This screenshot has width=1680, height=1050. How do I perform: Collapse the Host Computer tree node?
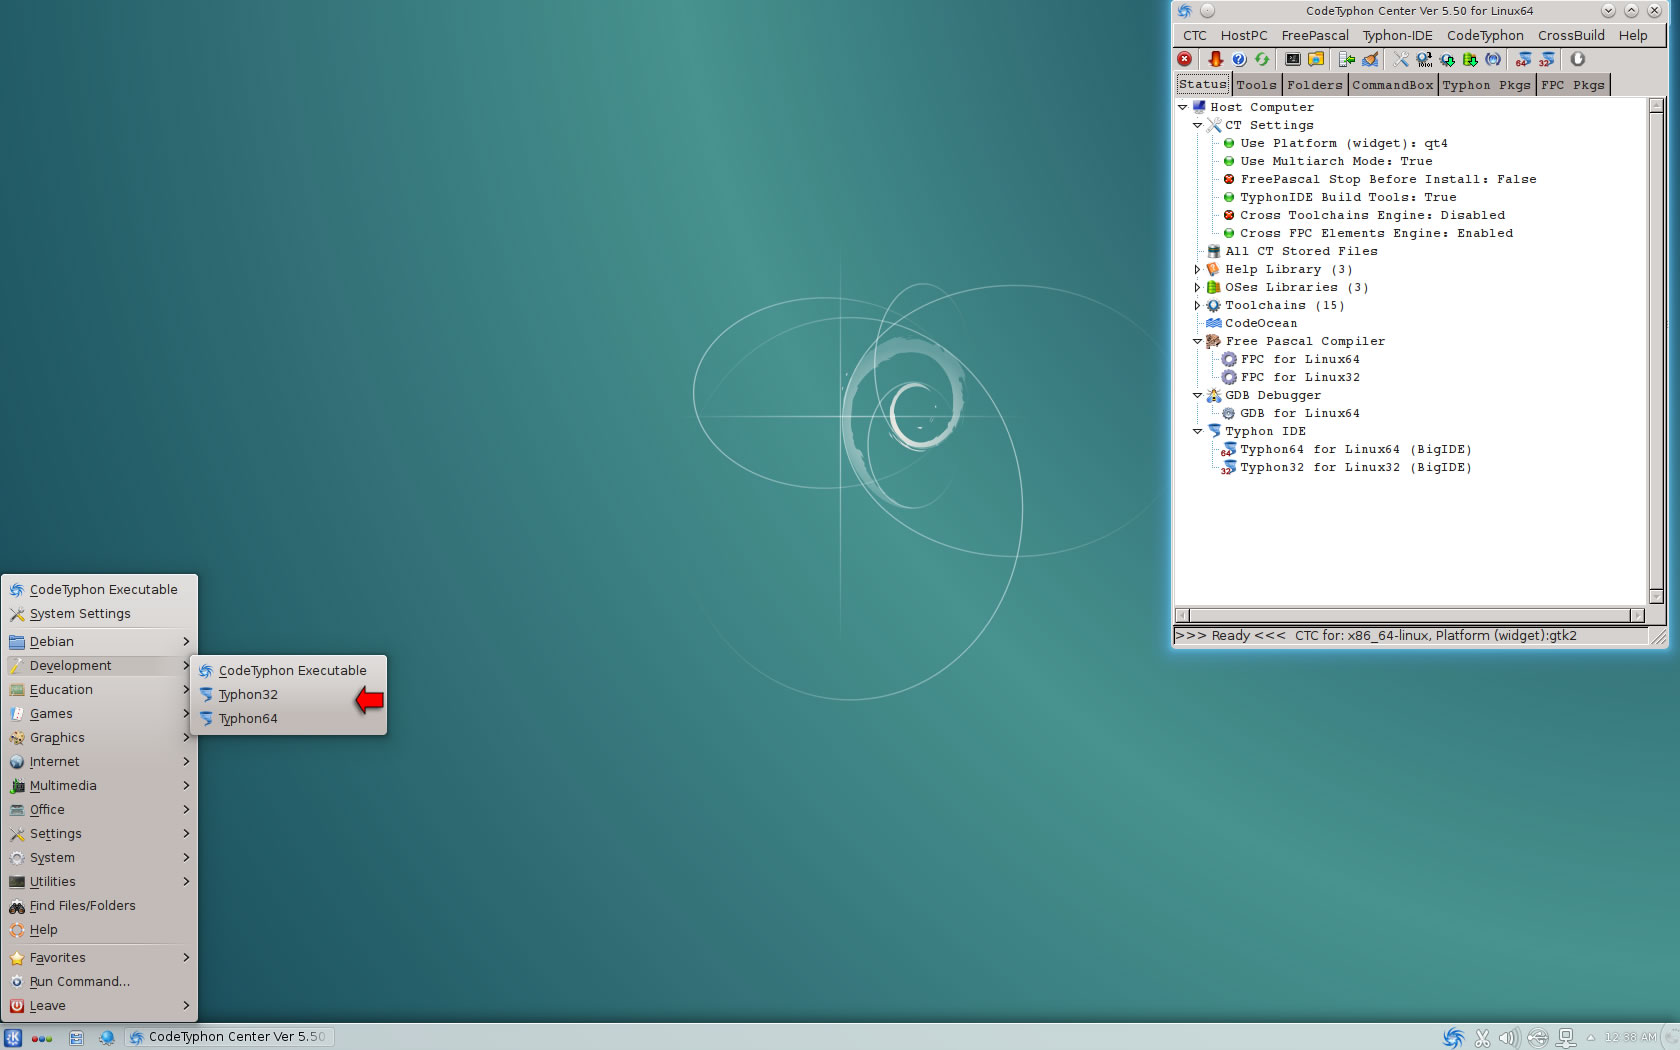tap(1182, 107)
